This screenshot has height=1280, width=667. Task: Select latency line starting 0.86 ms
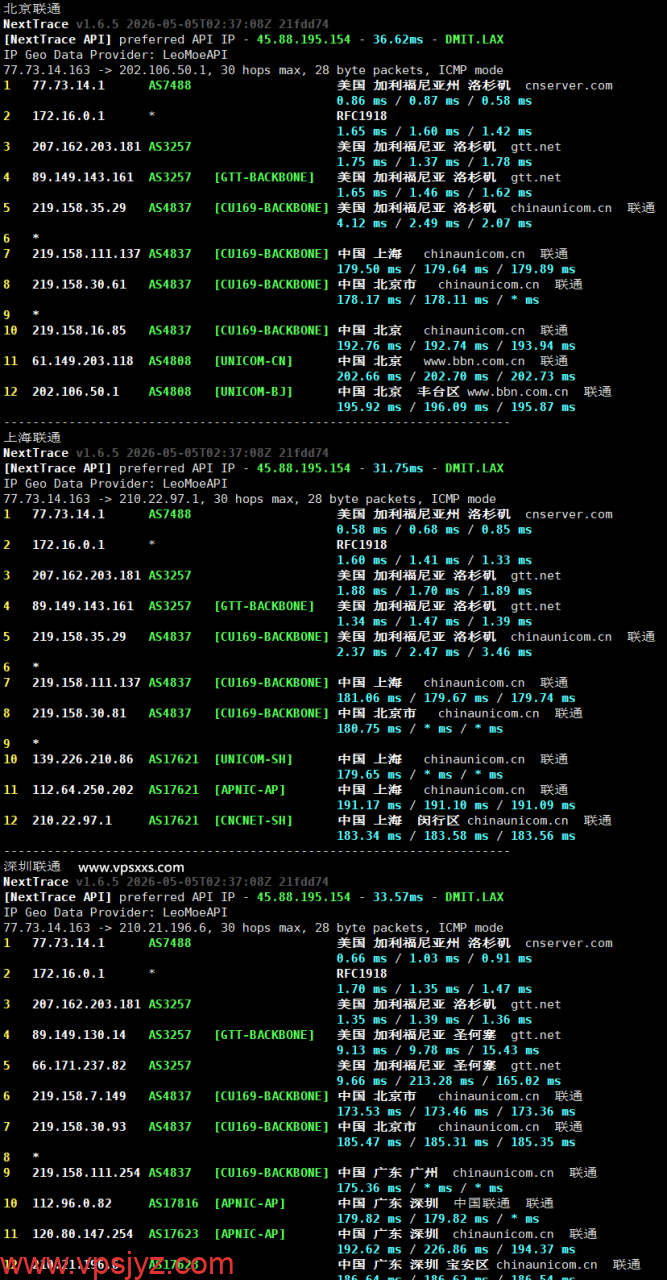pos(435,101)
